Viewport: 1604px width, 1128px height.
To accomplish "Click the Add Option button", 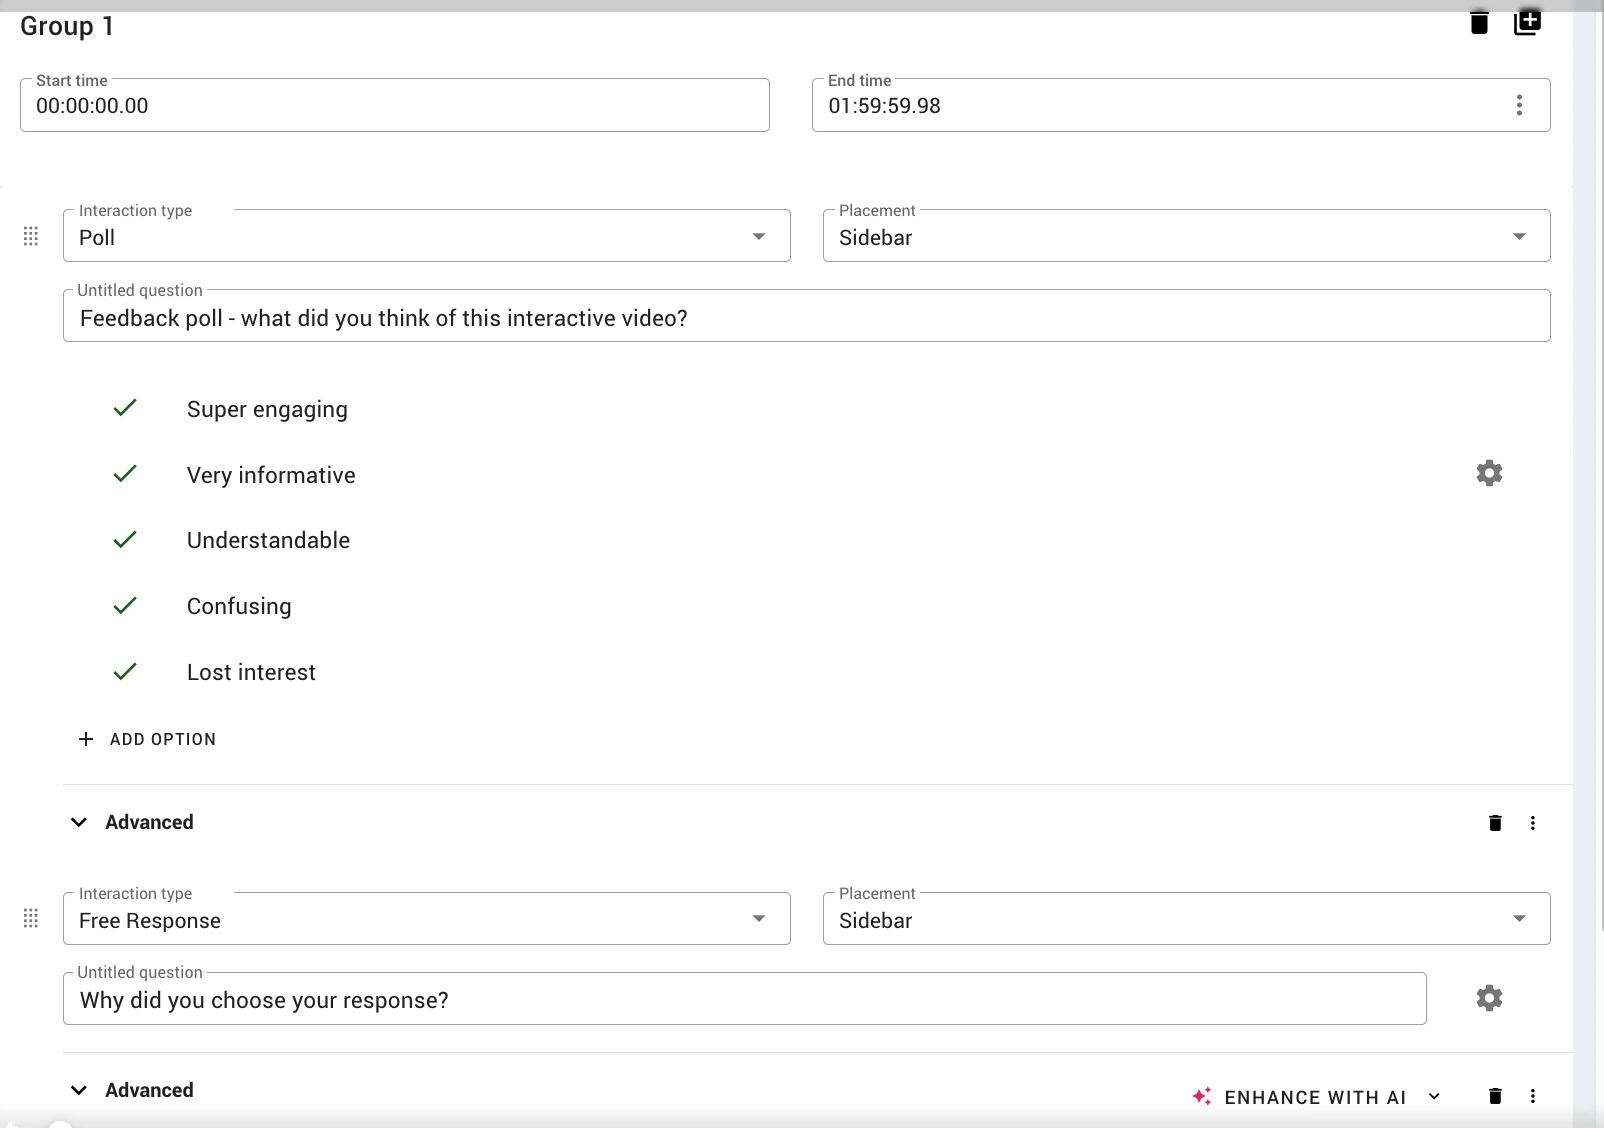I will click(x=147, y=739).
